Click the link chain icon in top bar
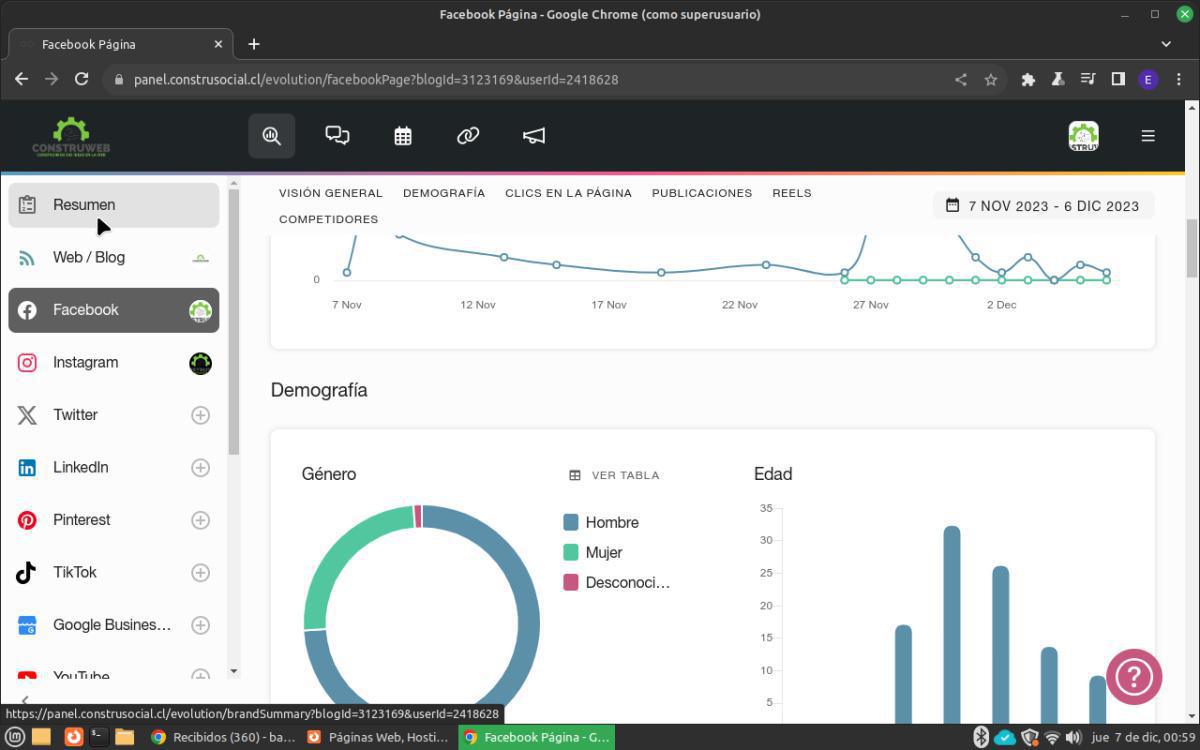This screenshot has height=750, width=1200. tap(468, 136)
